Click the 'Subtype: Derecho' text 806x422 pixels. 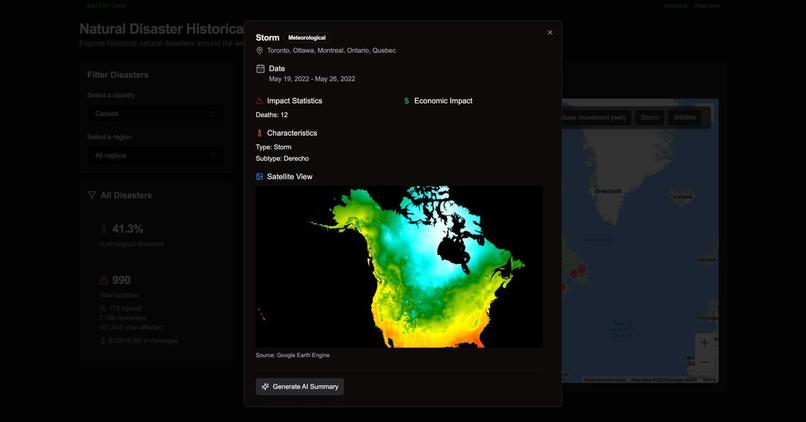pyautogui.click(x=282, y=158)
